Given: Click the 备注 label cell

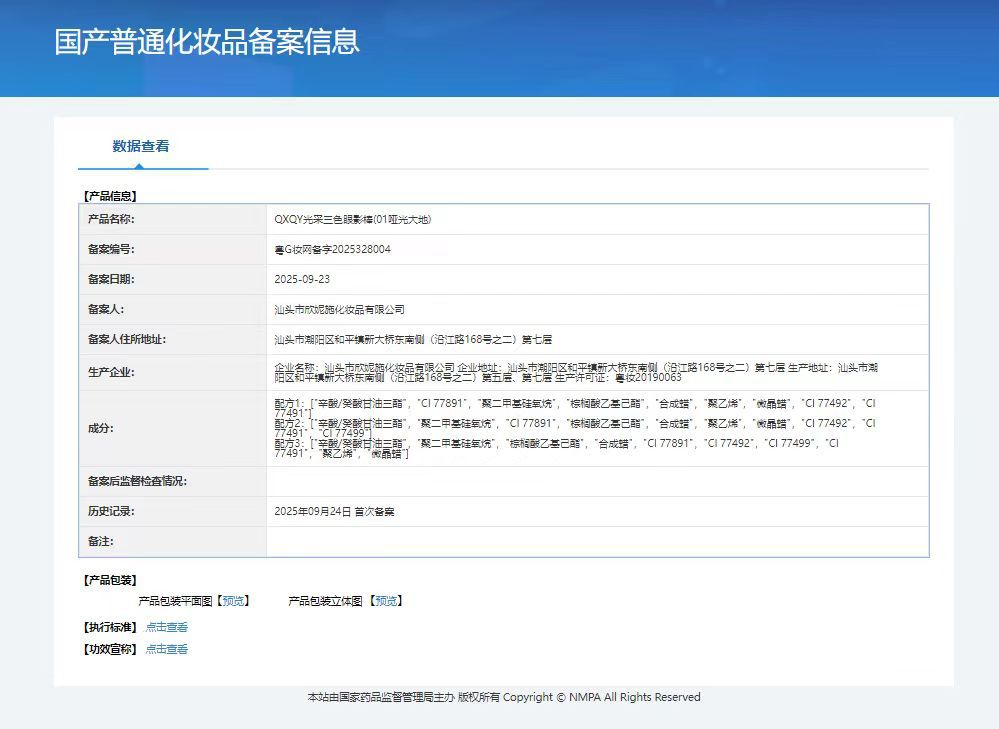Looking at the screenshot, I should (x=173, y=541).
